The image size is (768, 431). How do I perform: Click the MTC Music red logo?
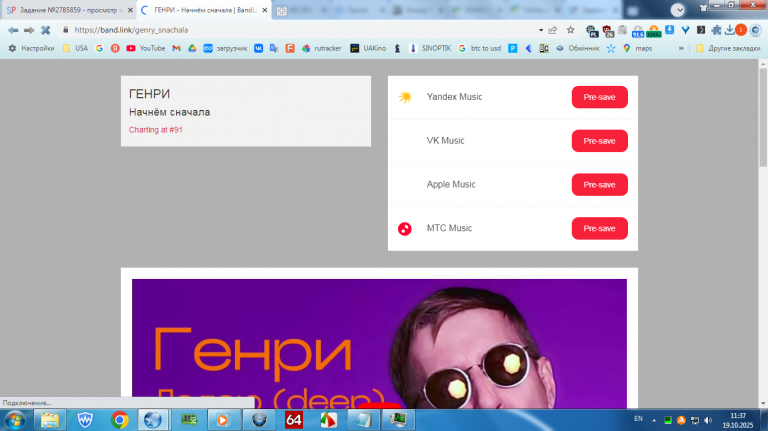coord(405,229)
